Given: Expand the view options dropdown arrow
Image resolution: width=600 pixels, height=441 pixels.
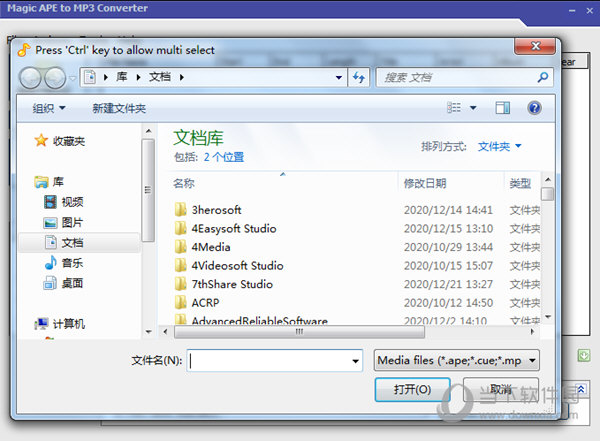Looking at the screenshot, I should [x=473, y=108].
